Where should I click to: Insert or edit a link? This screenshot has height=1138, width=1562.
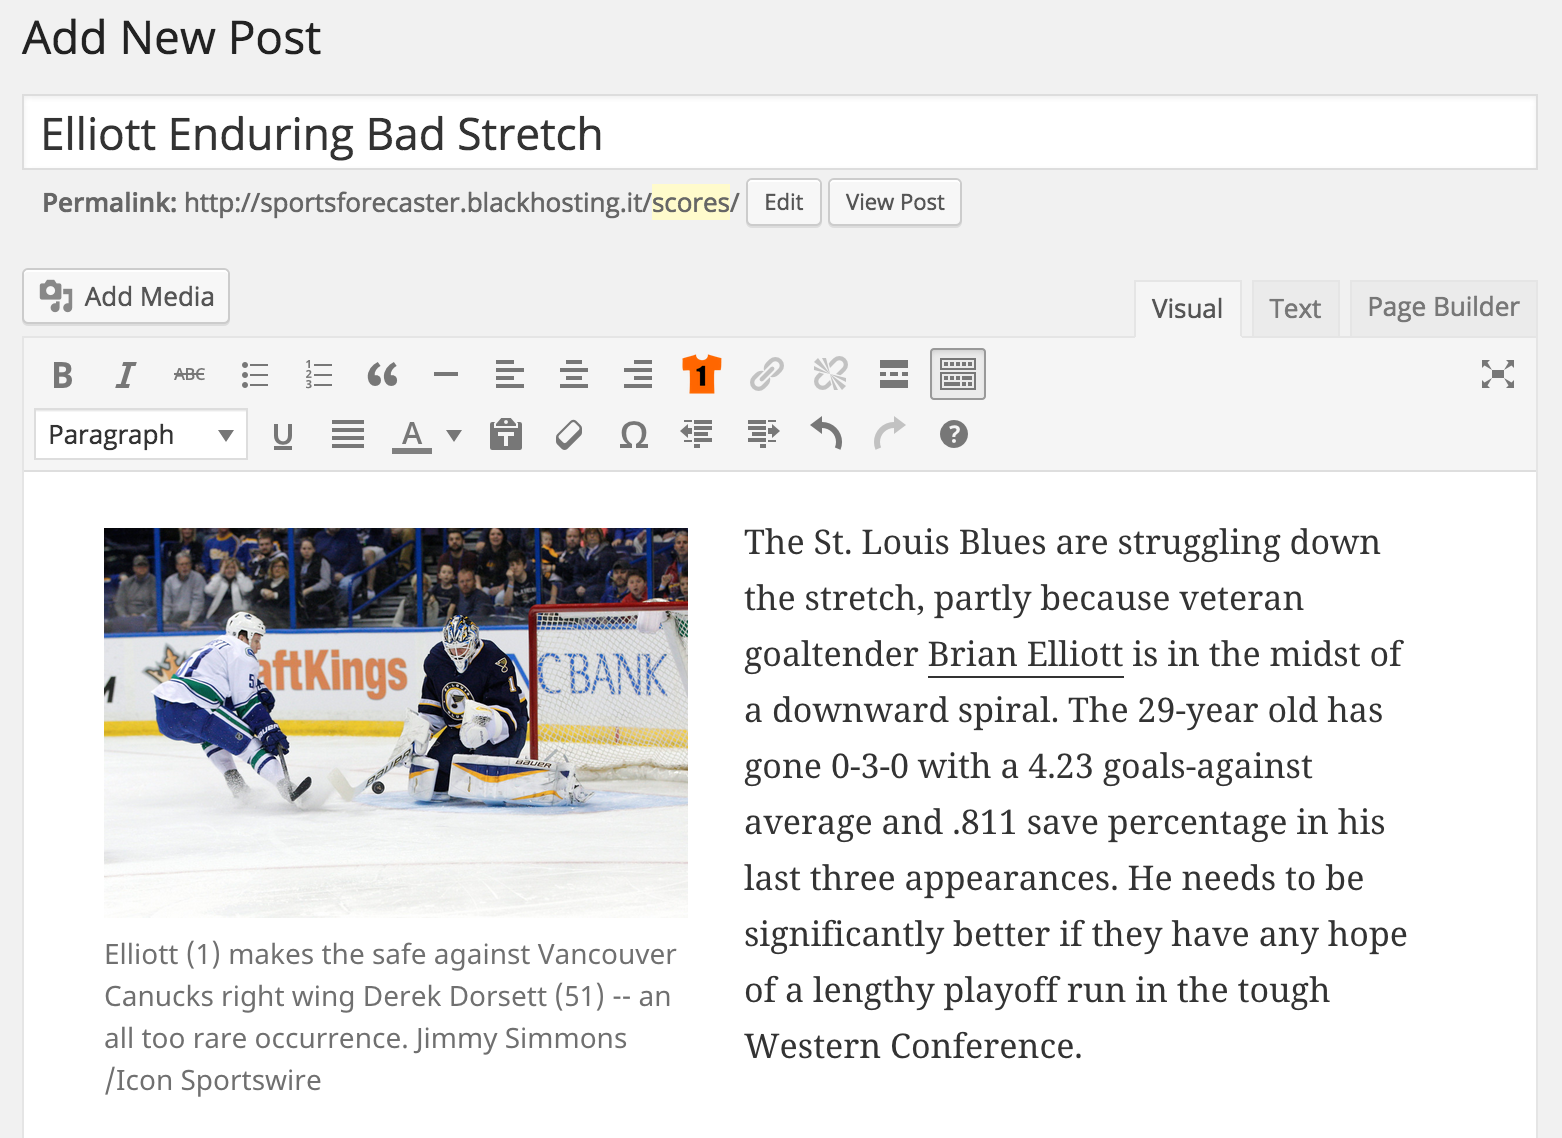pyautogui.click(x=766, y=375)
